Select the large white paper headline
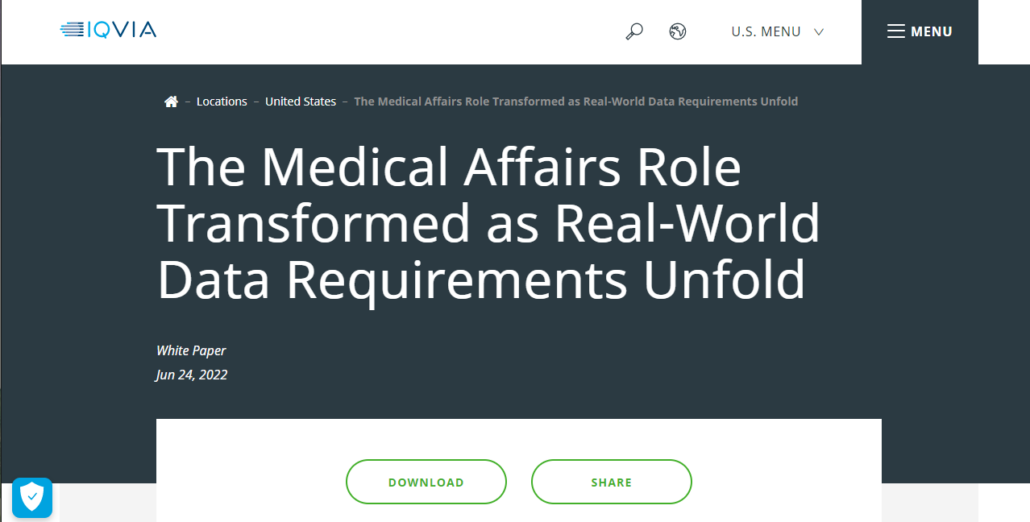This screenshot has width=1030, height=522. 488,223
